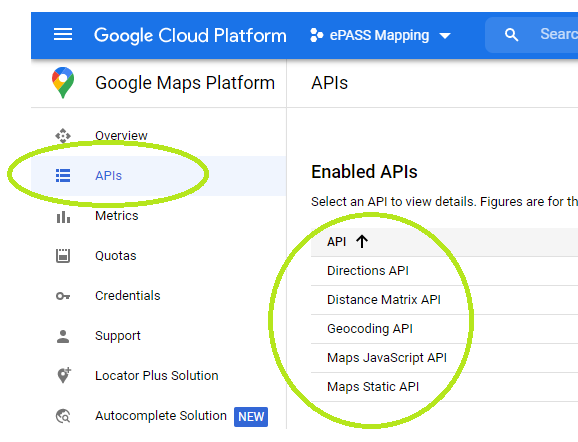This screenshot has height=442, width=578.
Task: Open the Support menu item
Action: point(159,336)
